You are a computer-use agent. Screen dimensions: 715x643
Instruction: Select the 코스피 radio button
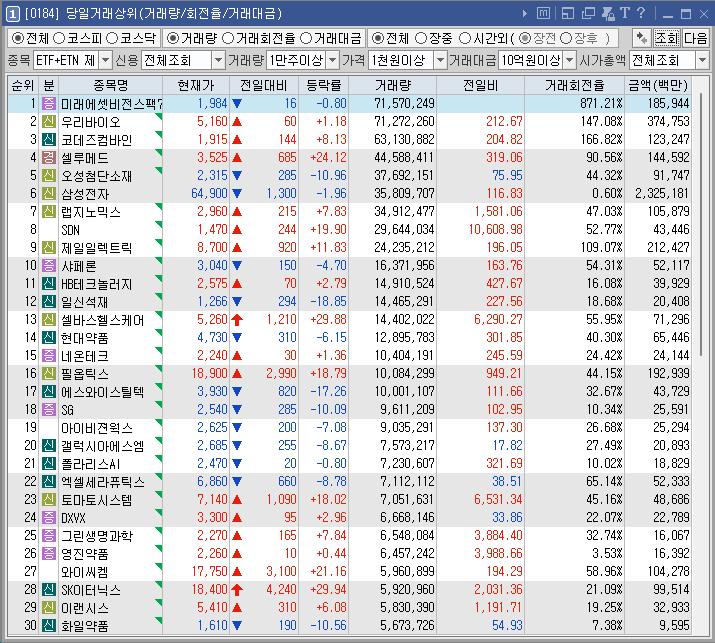[x=59, y=38]
